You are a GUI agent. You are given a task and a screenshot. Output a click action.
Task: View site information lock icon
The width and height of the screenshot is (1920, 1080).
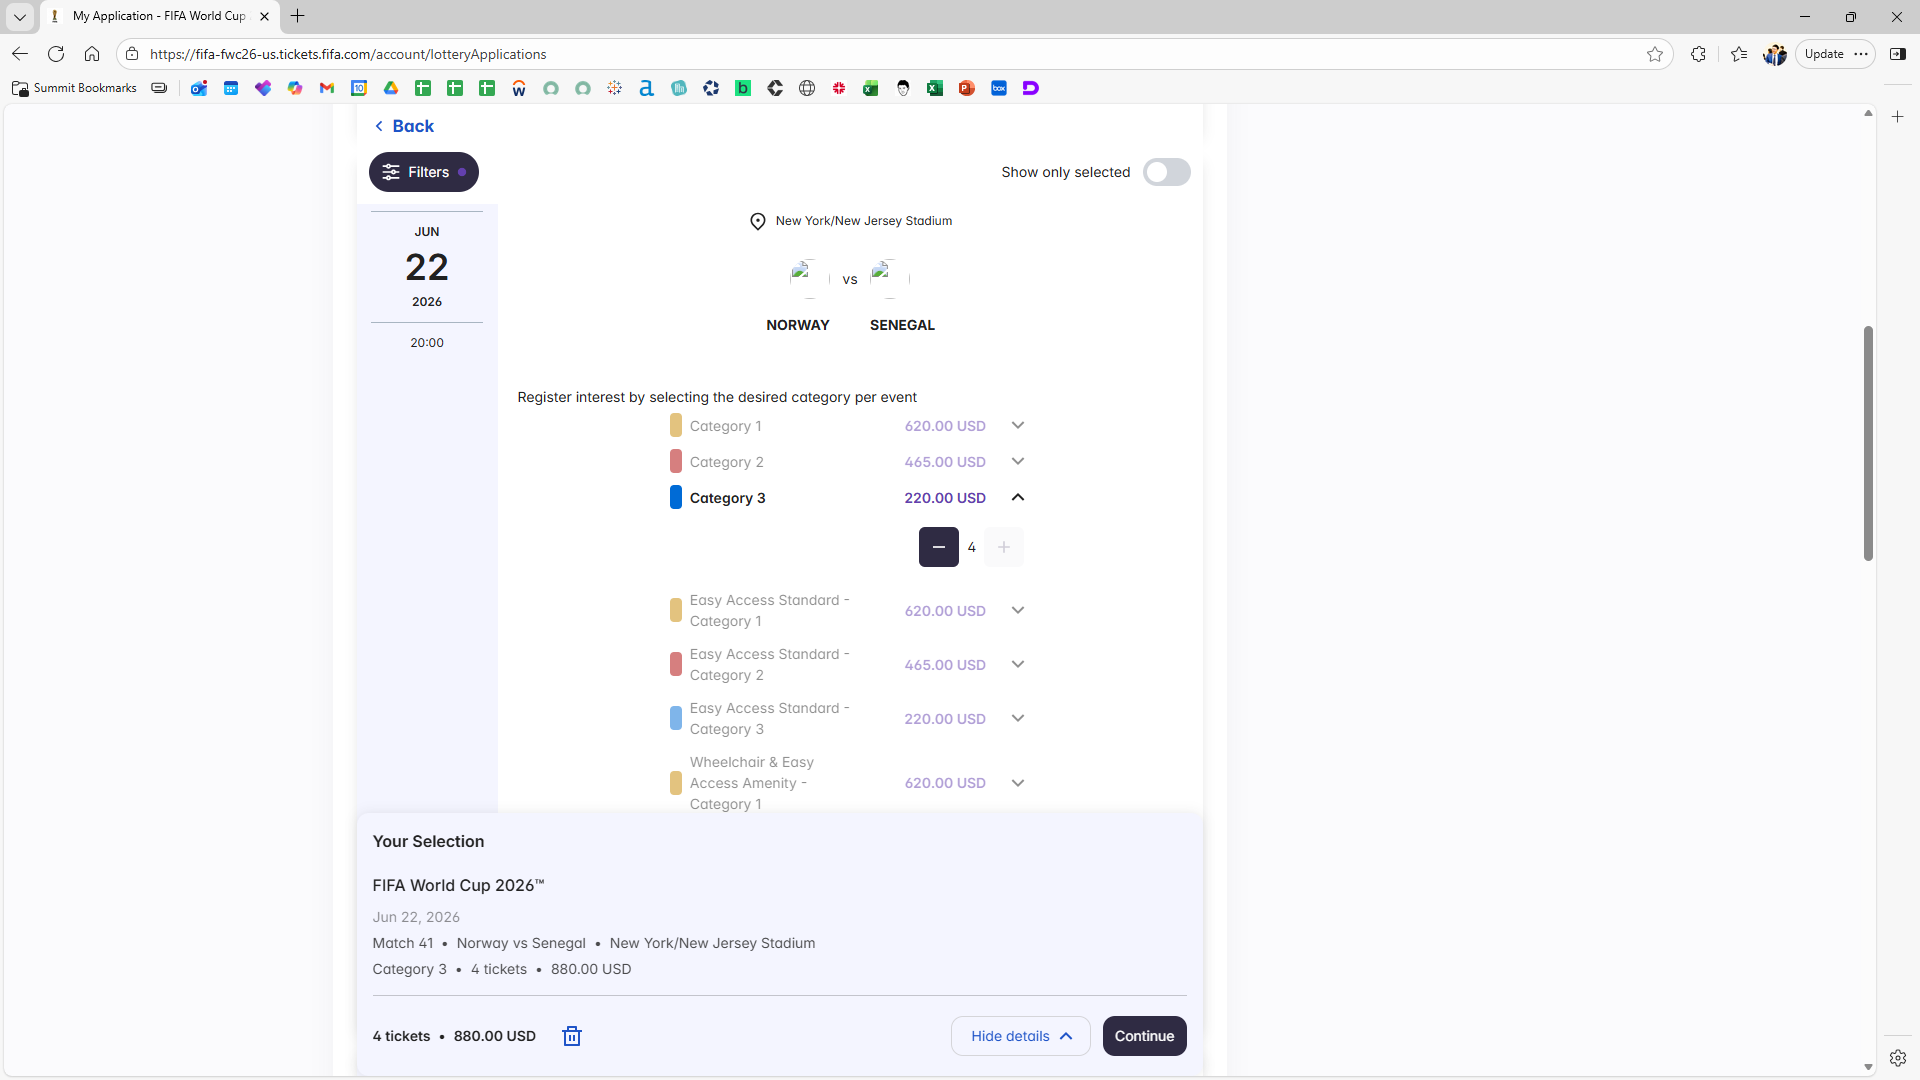coord(132,54)
